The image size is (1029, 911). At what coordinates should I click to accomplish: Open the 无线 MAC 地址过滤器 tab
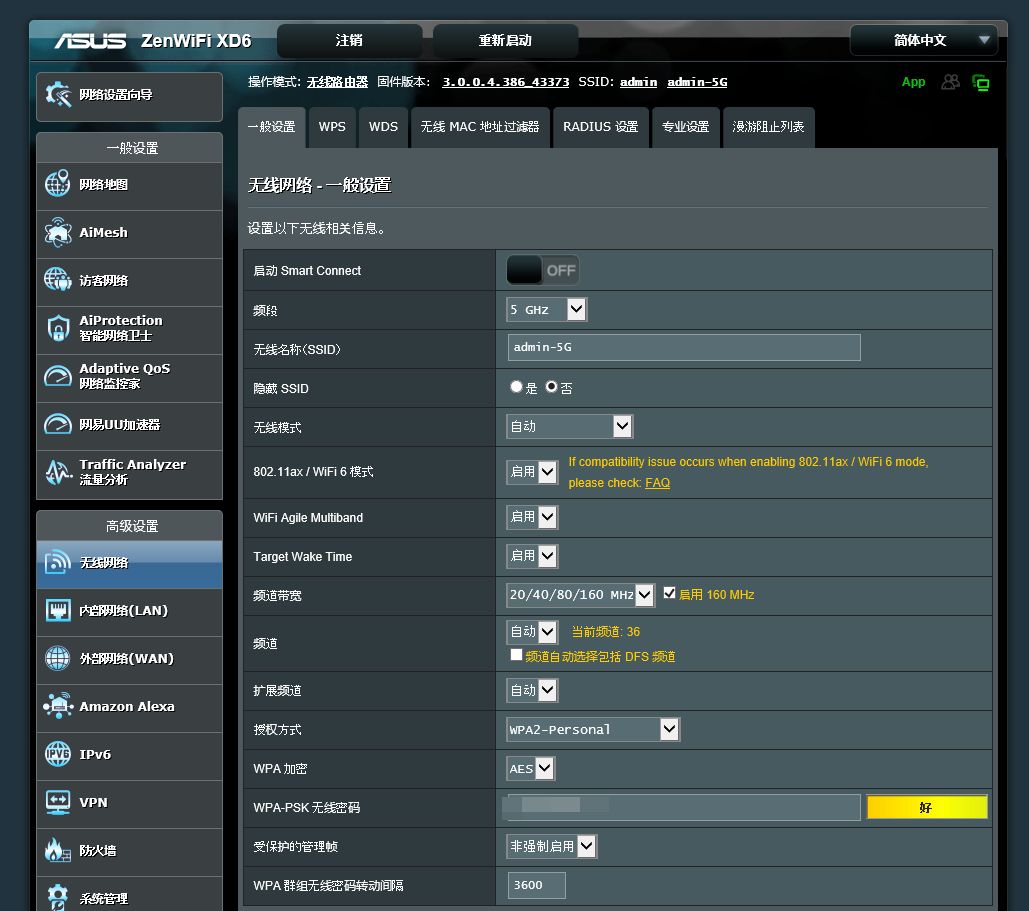(480, 127)
